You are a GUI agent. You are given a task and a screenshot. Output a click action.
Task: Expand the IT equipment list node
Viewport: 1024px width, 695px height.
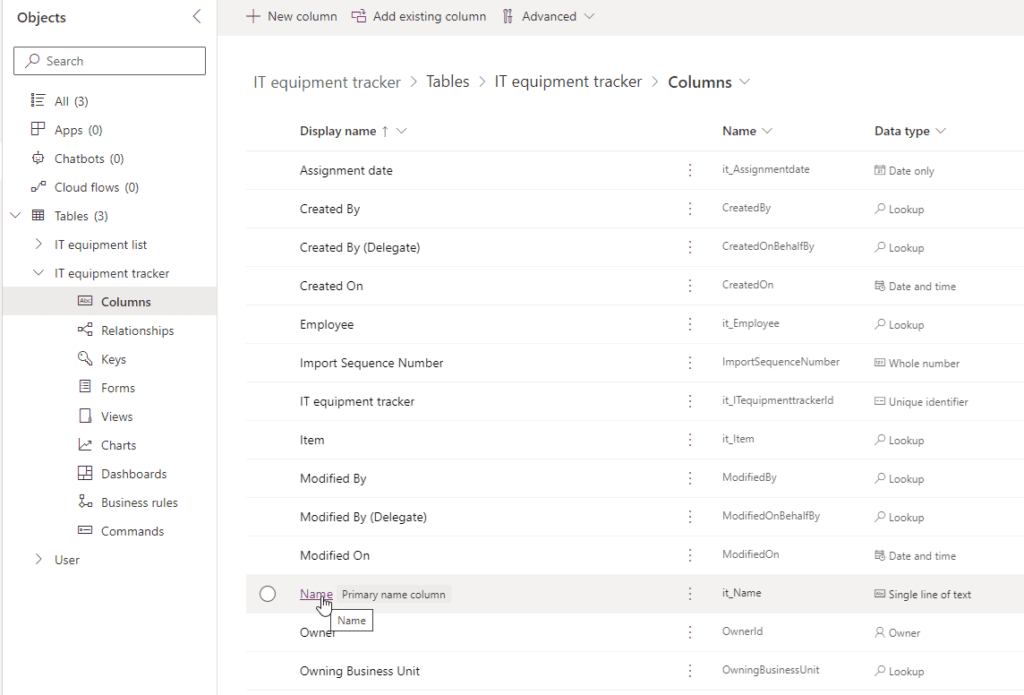(38, 244)
